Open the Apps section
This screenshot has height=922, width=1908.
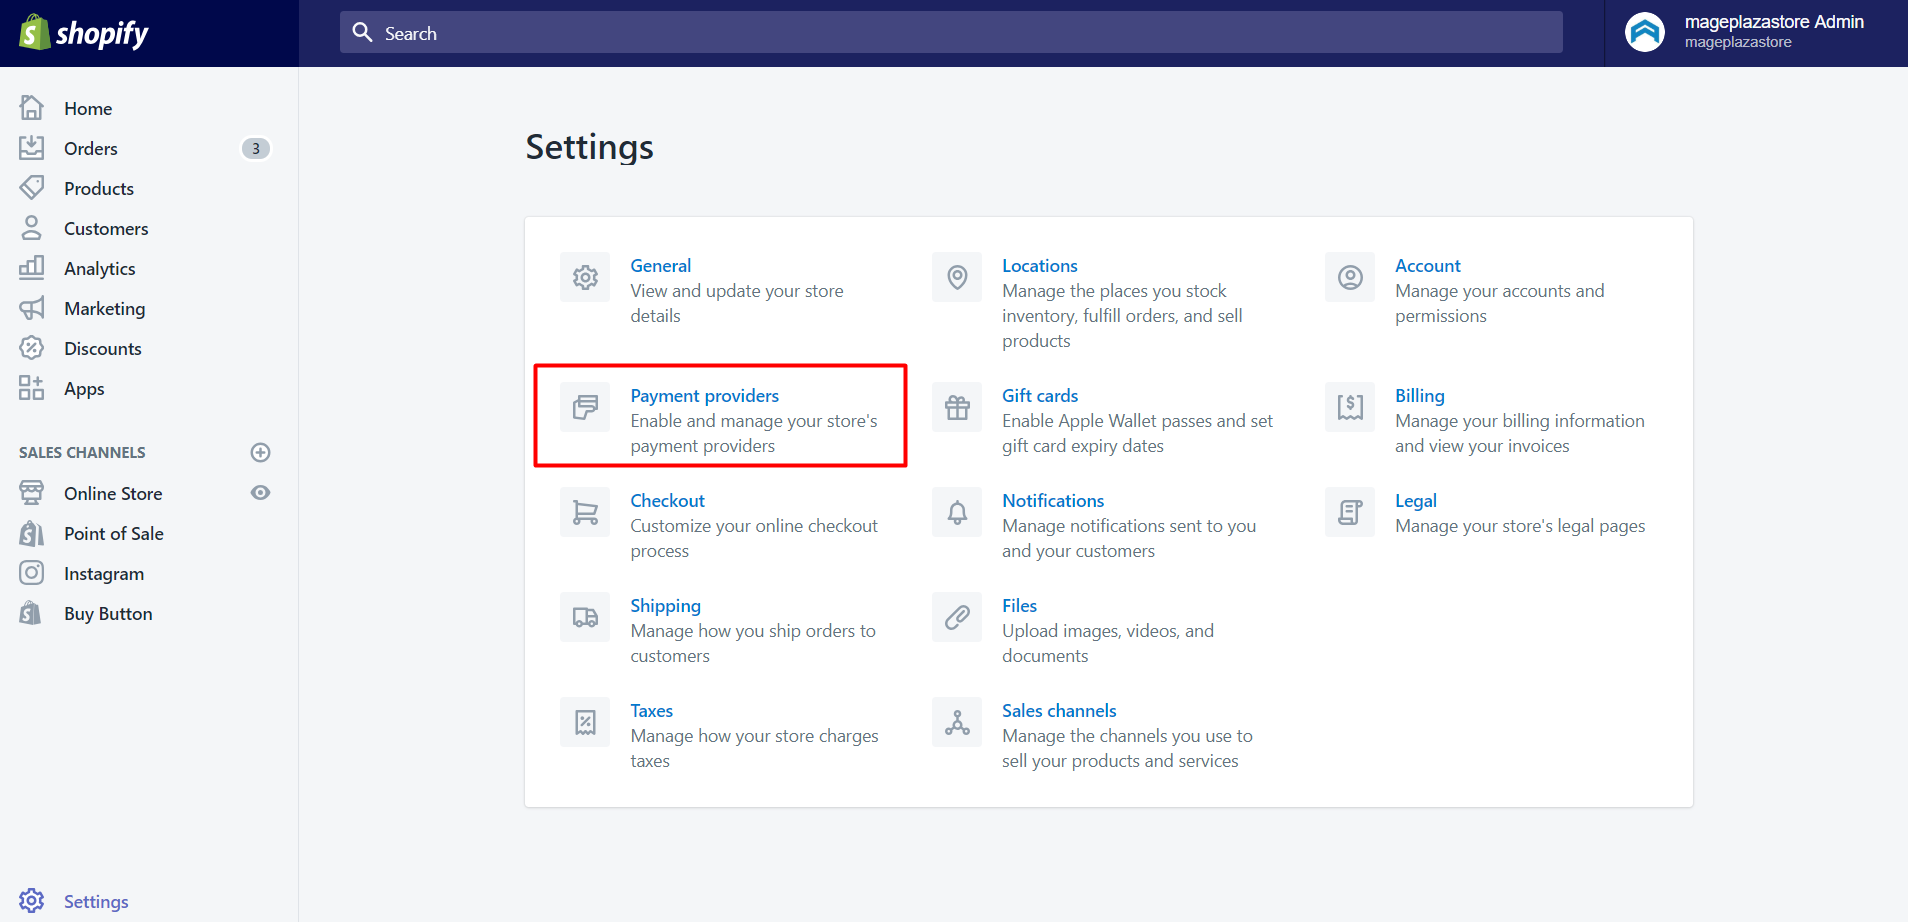click(x=84, y=389)
